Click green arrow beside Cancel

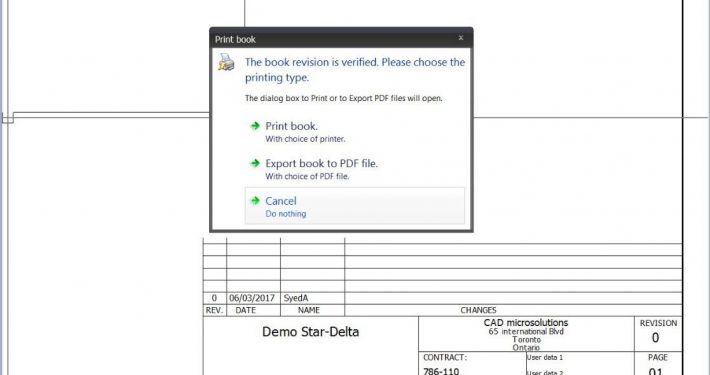tap(255, 200)
